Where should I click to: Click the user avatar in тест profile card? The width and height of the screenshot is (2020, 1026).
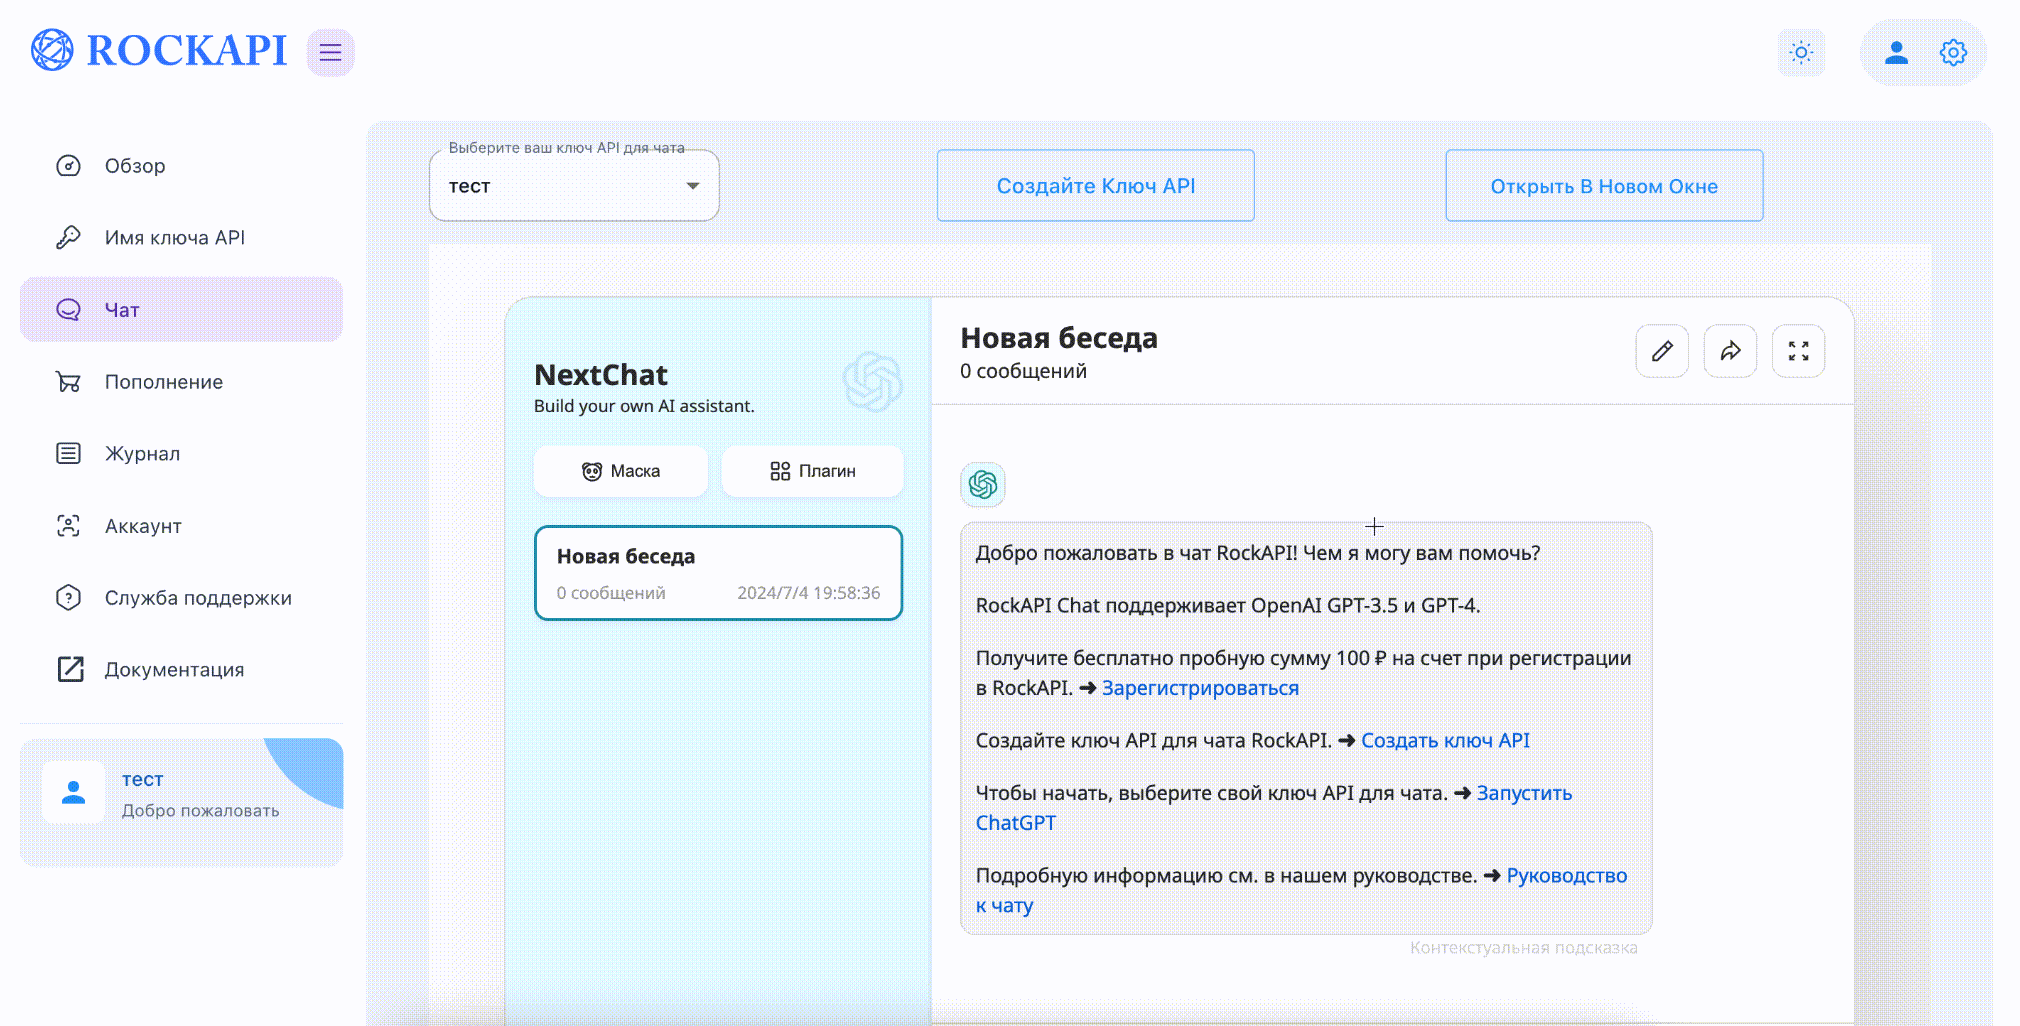(73, 792)
